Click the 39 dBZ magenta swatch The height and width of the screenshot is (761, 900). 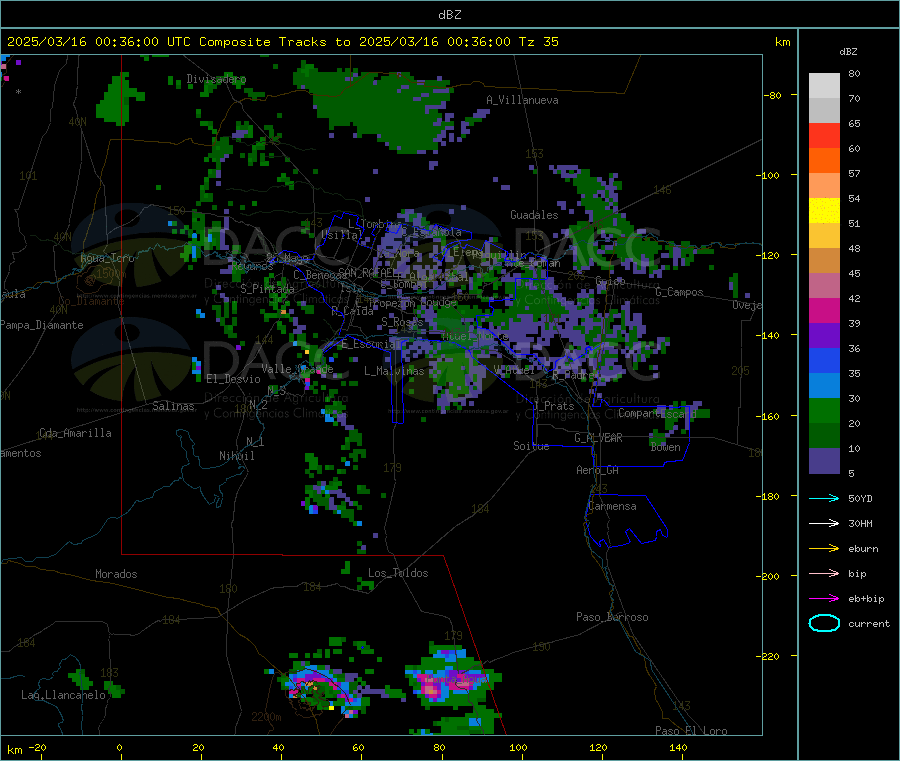pyautogui.click(x=824, y=310)
